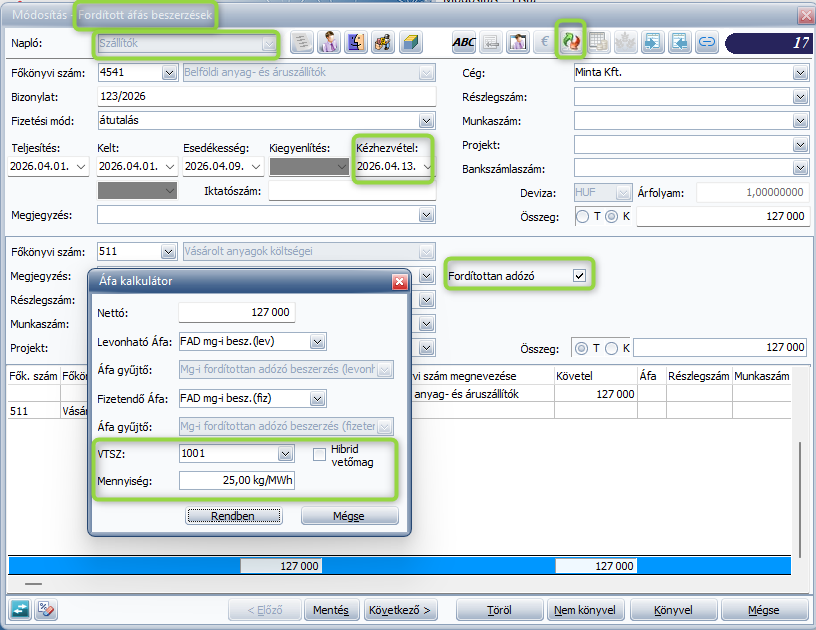The image size is (816, 630).
Task: Click the blue swap arrows icon at bottom-left
Action: point(20,609)
